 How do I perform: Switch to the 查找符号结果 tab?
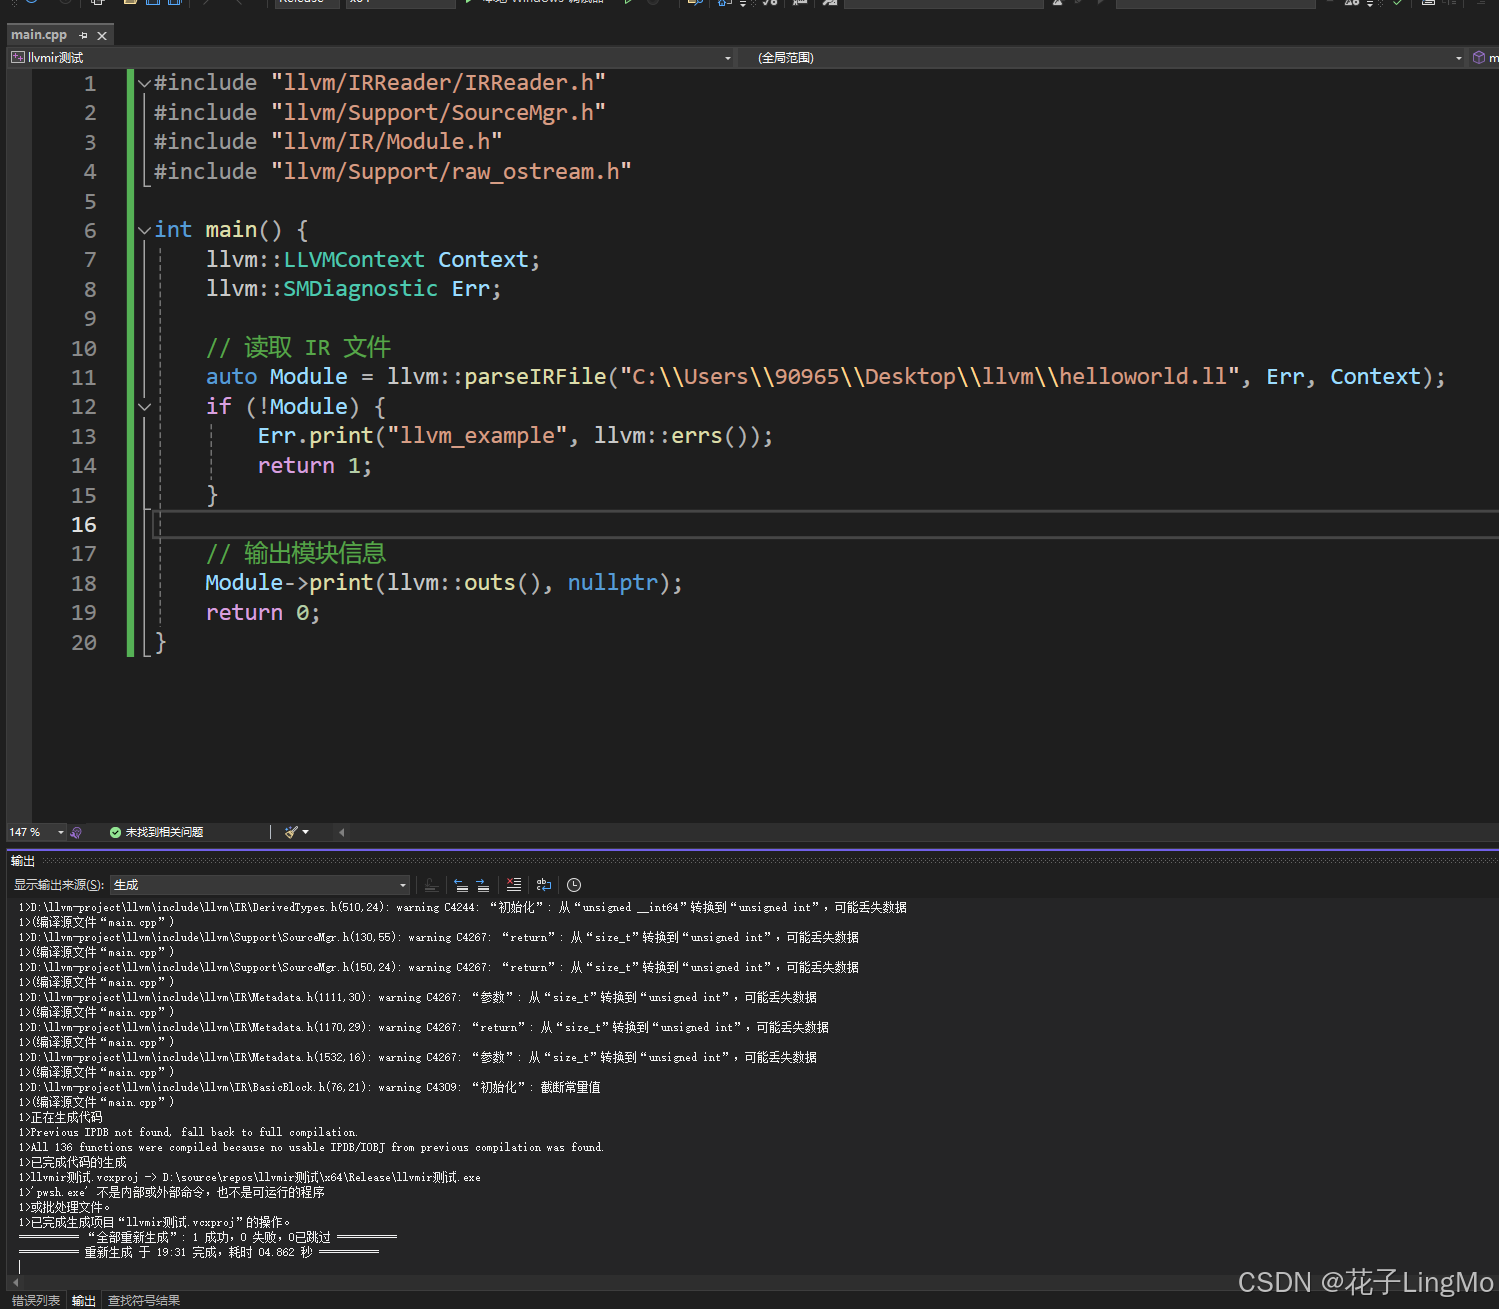point(144,1300)
